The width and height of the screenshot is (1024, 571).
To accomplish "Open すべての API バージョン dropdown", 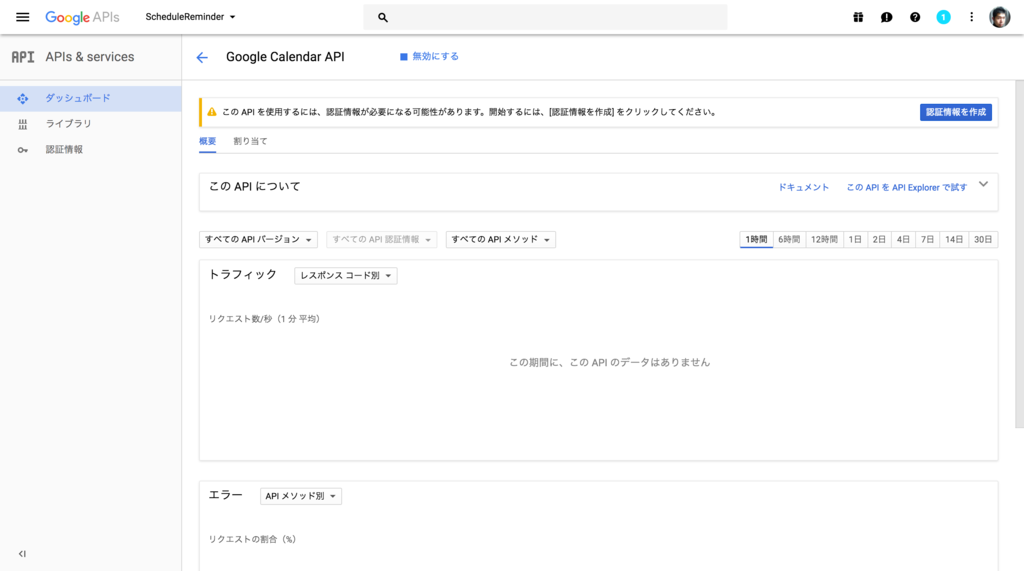I will click(x=258, y=240).
